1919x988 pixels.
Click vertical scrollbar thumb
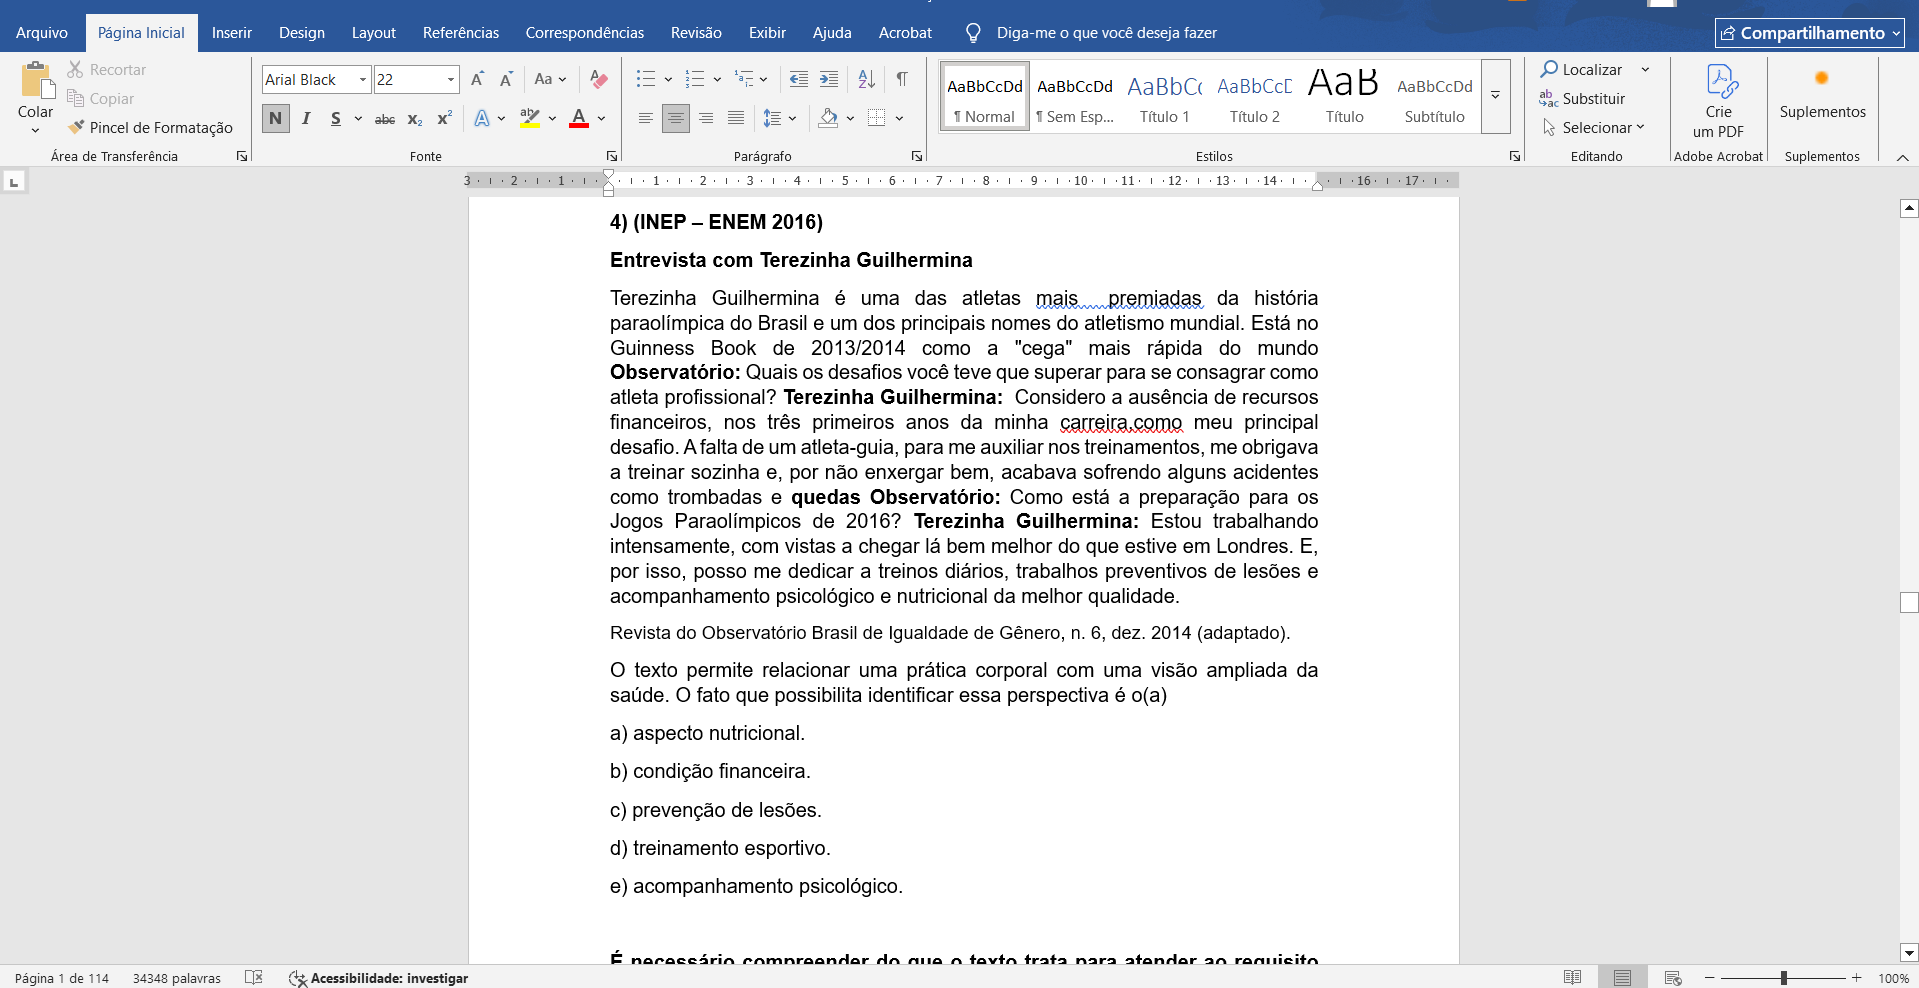(1909, 602)
